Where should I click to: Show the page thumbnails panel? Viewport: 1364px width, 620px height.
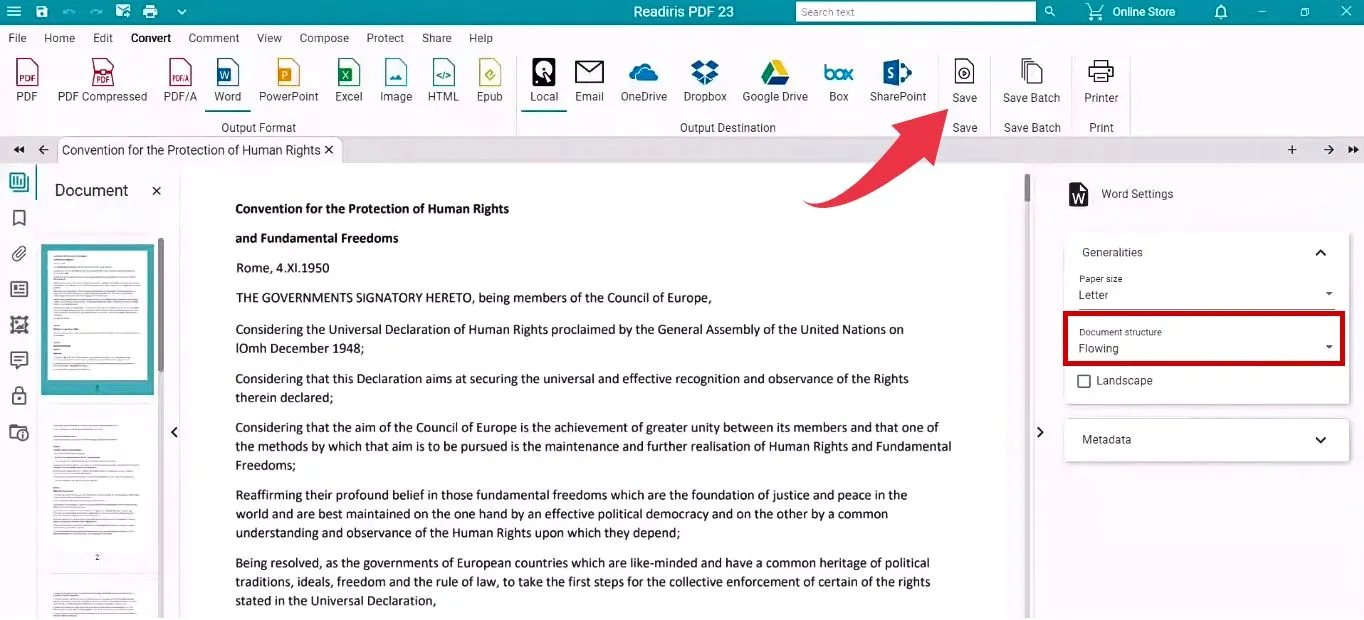[x=18, y=182]
